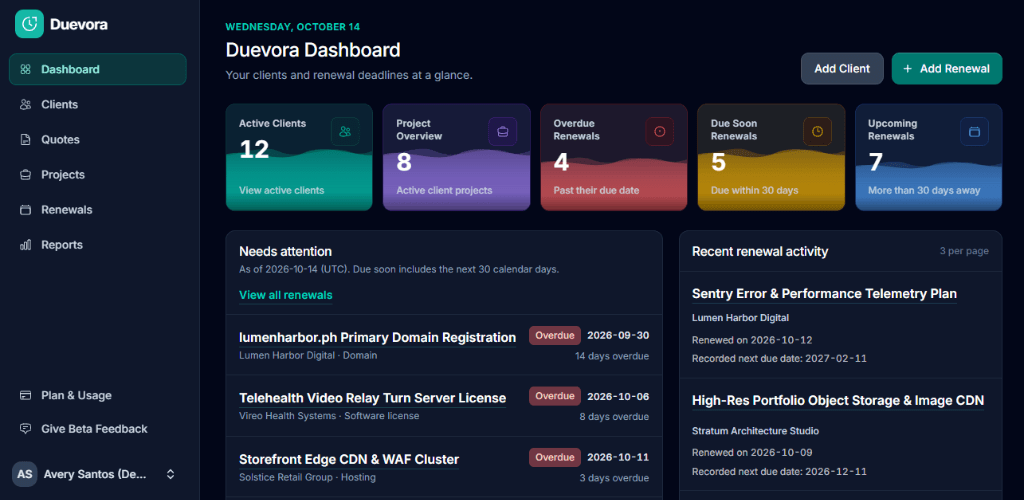Click "Renewed on 2026-10-12" text
This screenshot has width=1024, height=500.
point(752,340)
